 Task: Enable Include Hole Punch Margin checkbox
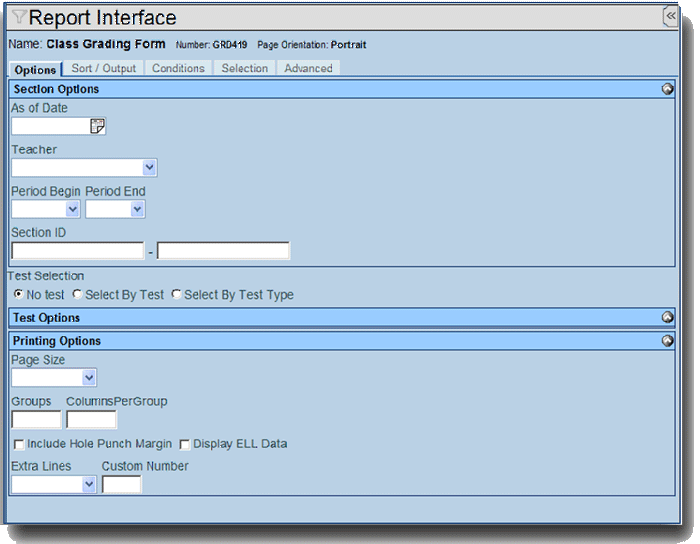18,444
